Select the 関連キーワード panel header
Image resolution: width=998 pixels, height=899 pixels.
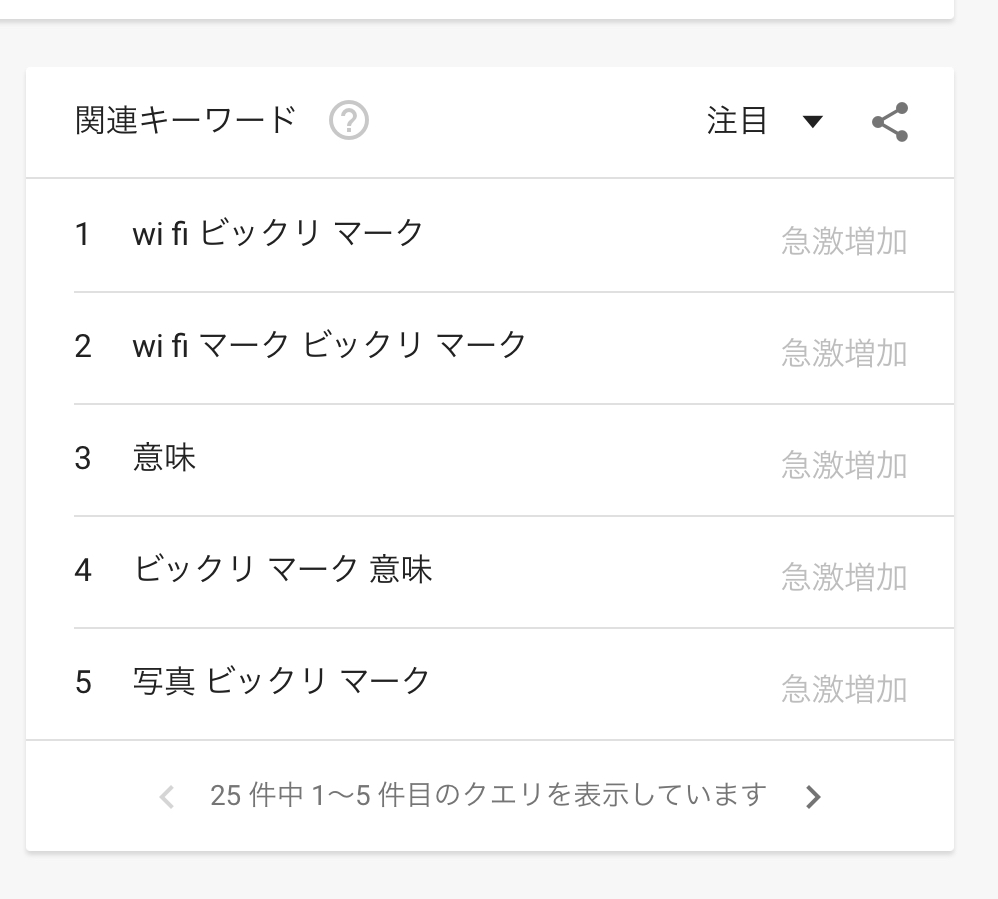(x=183, y=120)
